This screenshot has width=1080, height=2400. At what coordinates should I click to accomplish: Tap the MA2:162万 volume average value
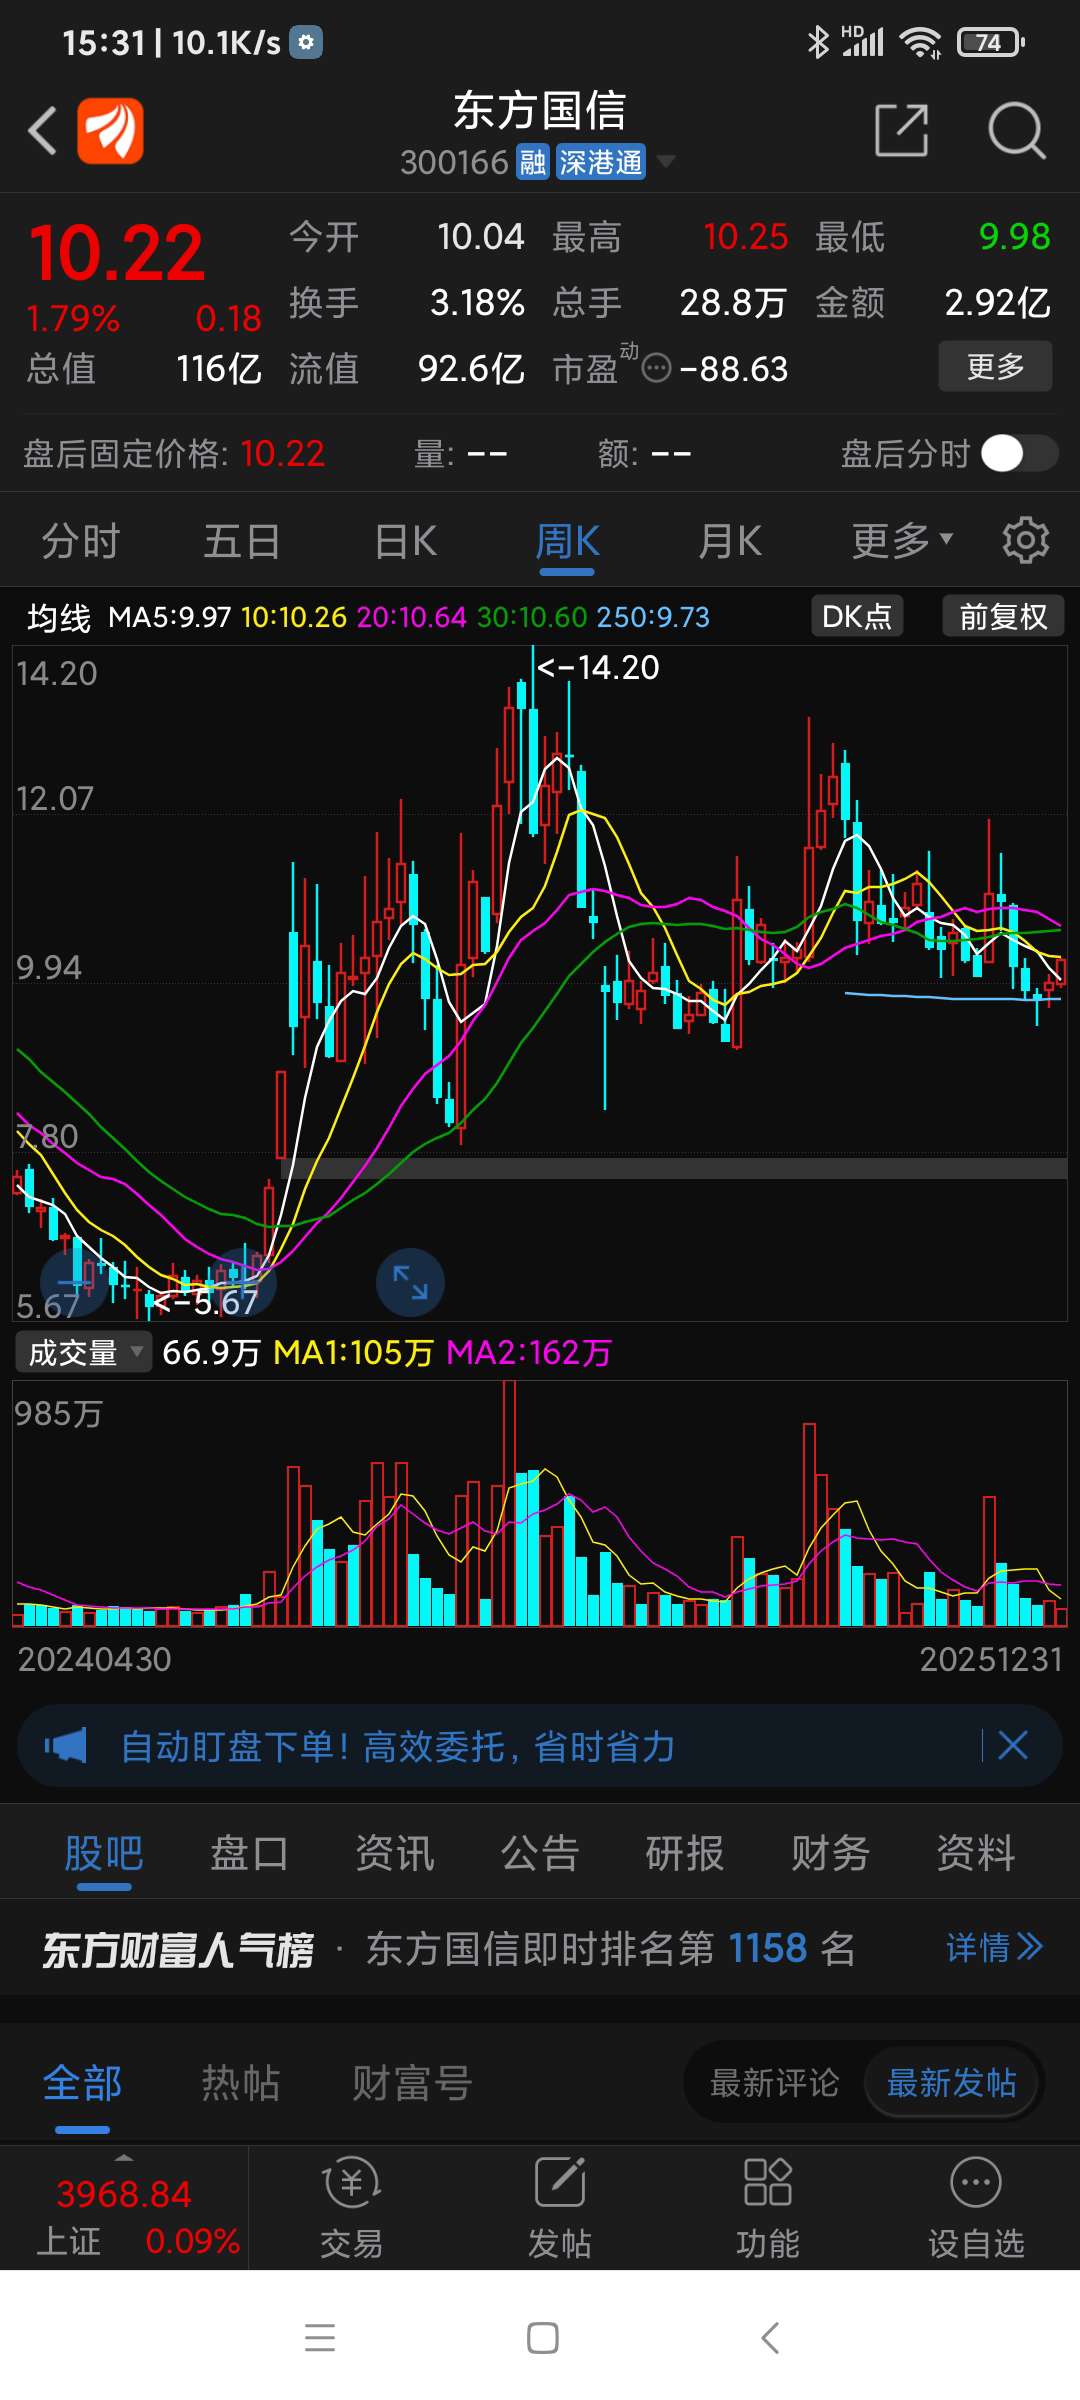(x=528, y=1353)
